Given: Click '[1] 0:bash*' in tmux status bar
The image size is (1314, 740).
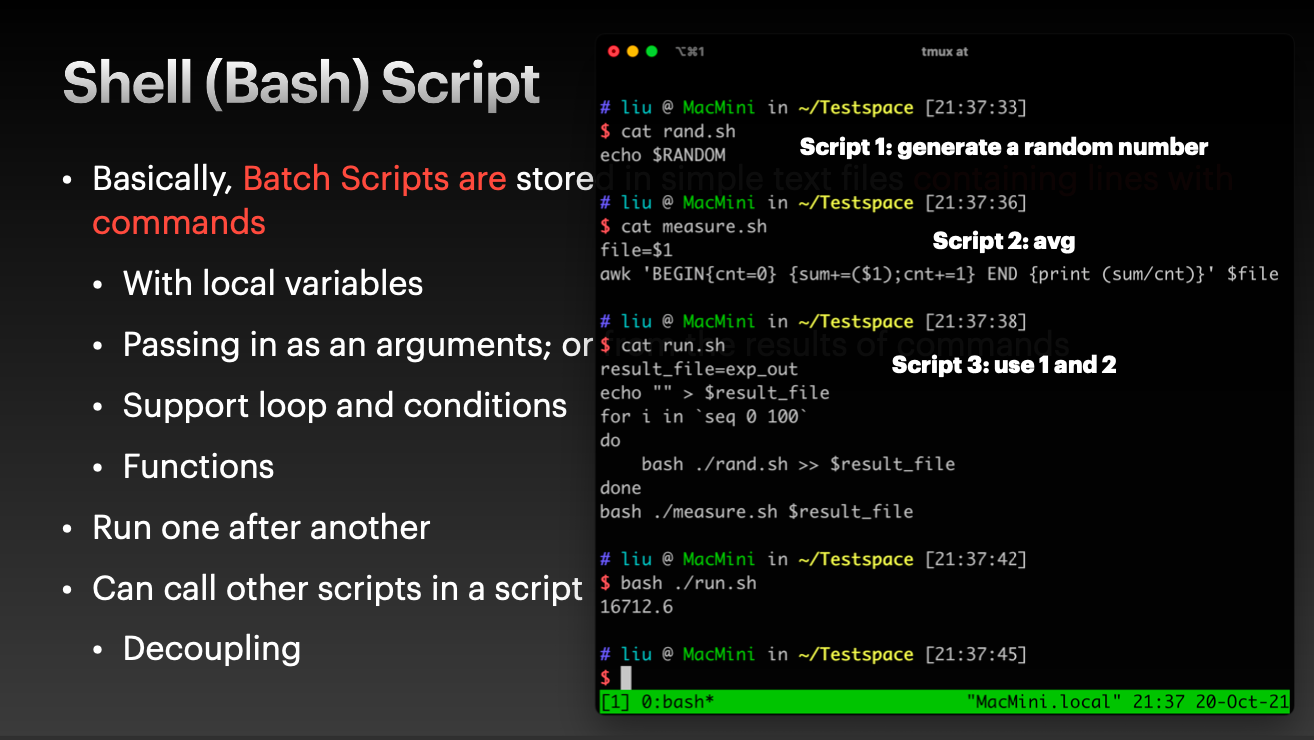Looking at the screenshot, I should tap(657, 702).
